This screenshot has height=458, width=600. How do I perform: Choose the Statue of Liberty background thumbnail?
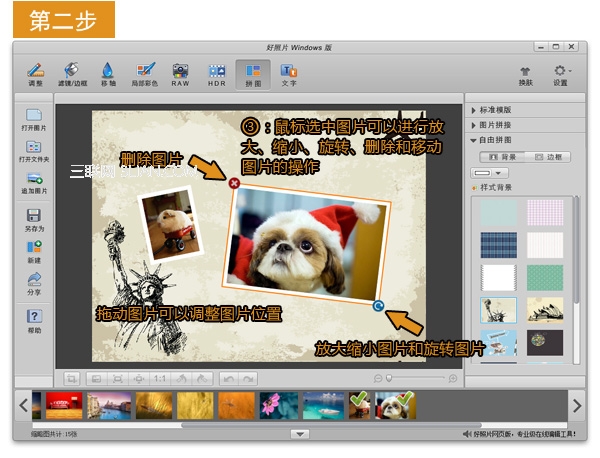pos(498,310)
